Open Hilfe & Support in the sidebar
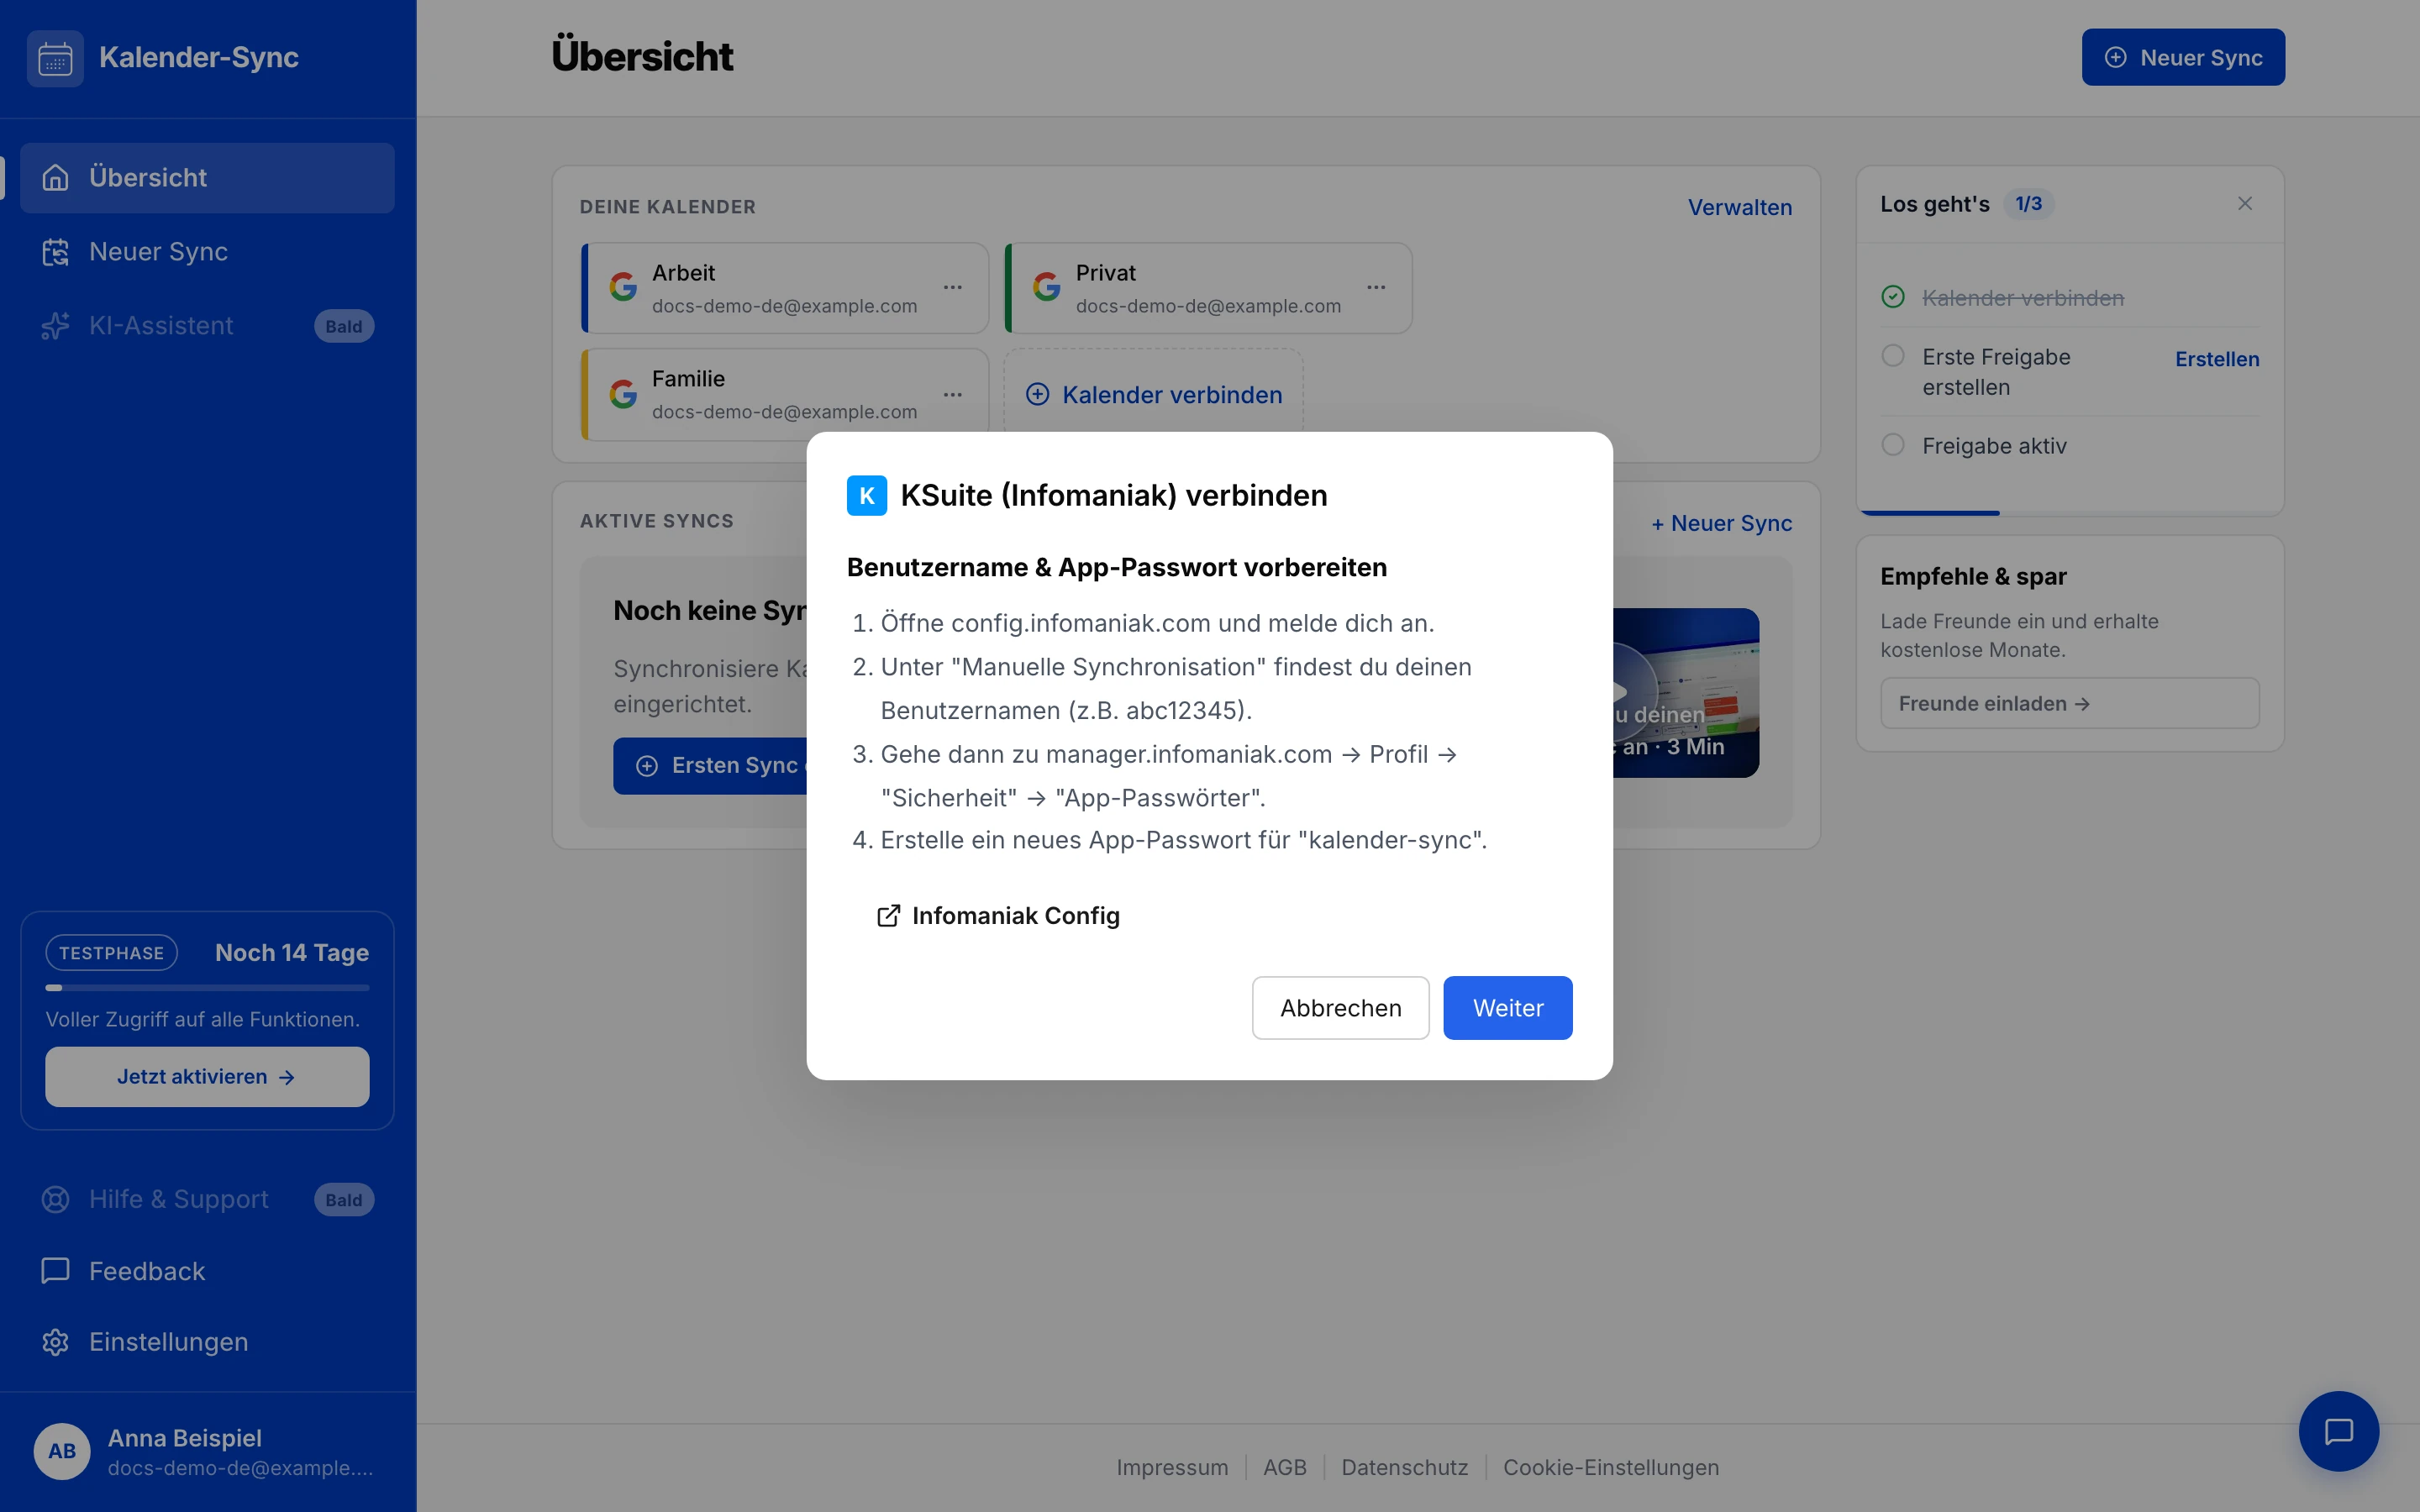2420x1512 pixels. (x=207, y=1199)
